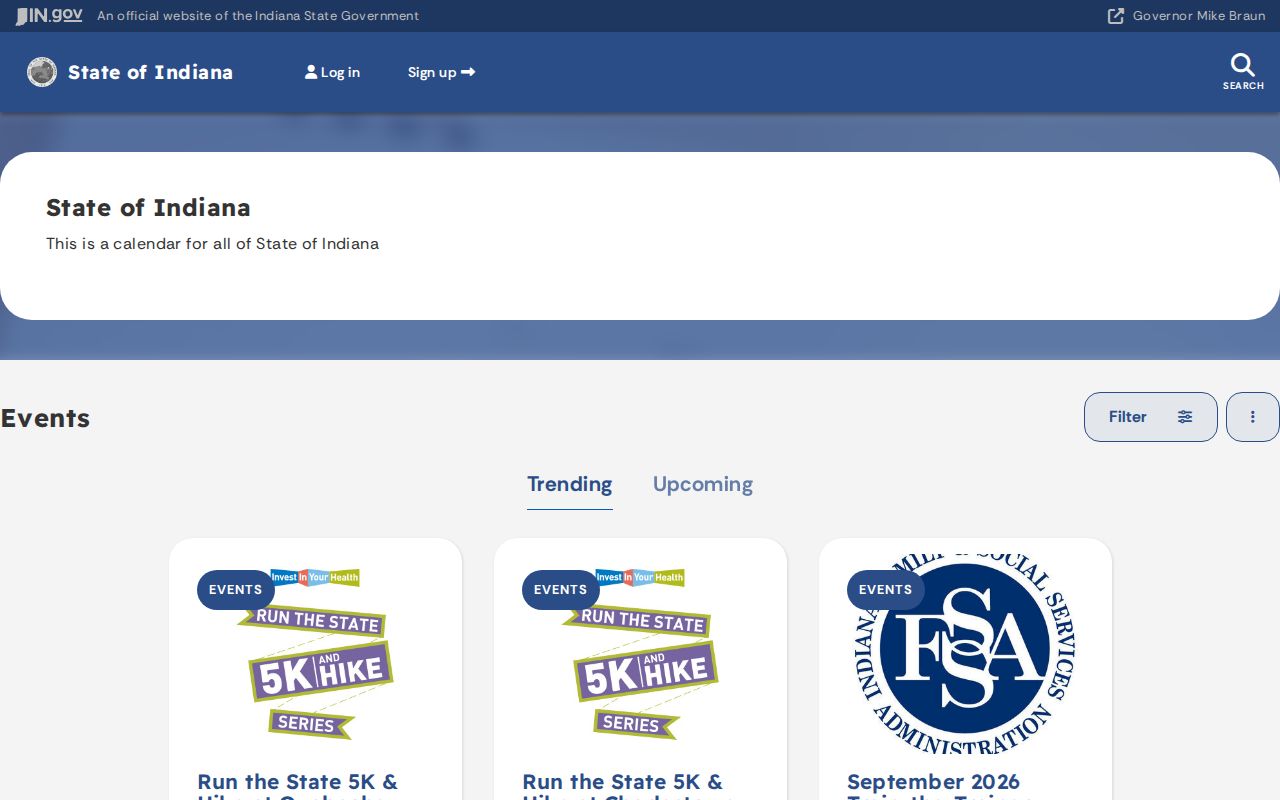Switch to the Upcoming tab
The height and width of the screenshot is (800, 1280).
pos(703,485)
